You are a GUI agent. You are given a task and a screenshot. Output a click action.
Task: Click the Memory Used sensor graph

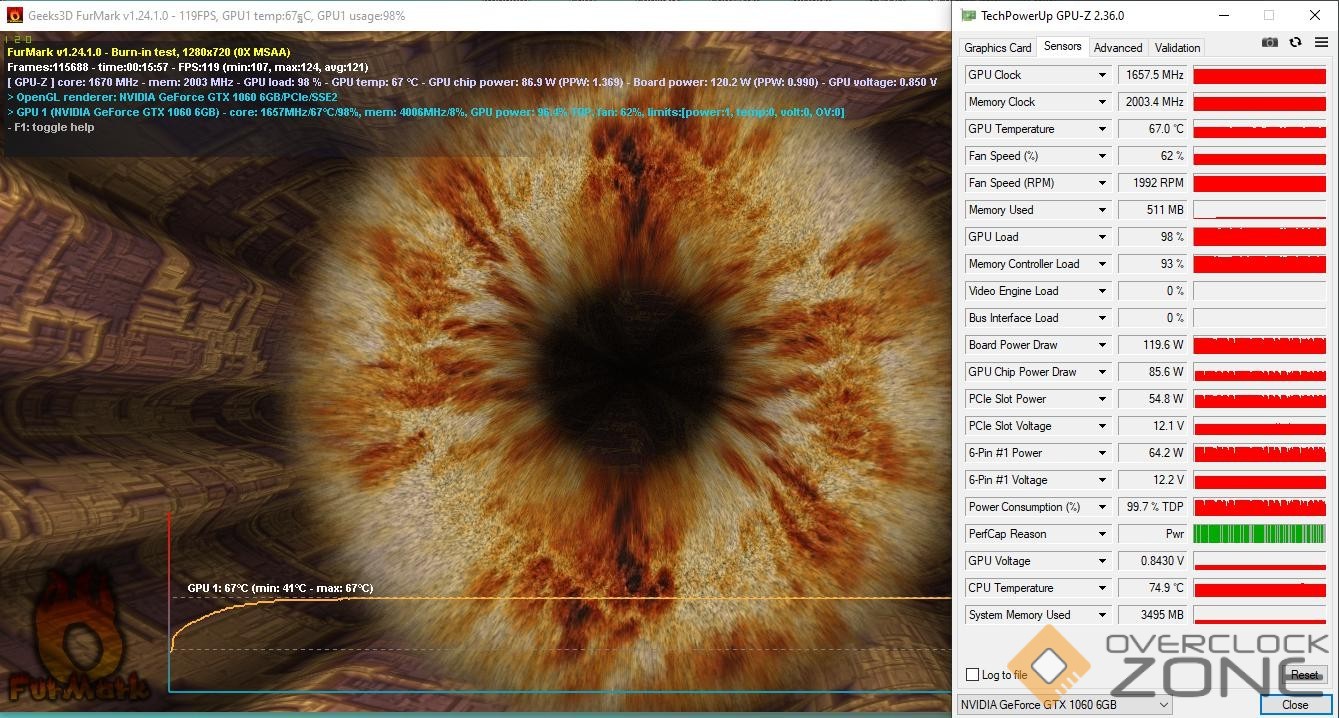(1259, 210)
